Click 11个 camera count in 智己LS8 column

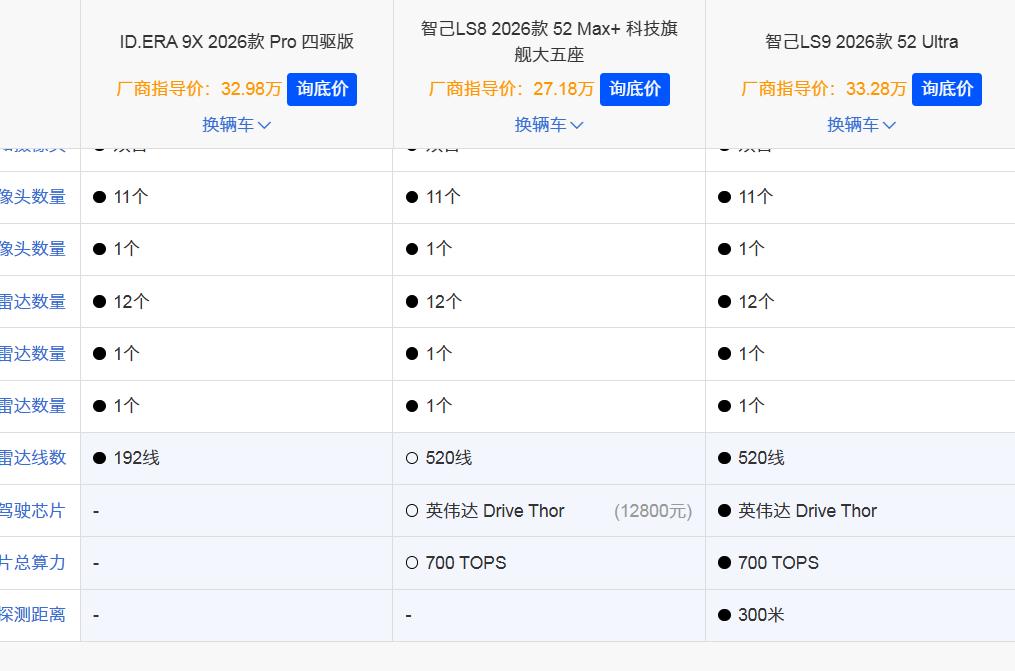coord(443,197)
